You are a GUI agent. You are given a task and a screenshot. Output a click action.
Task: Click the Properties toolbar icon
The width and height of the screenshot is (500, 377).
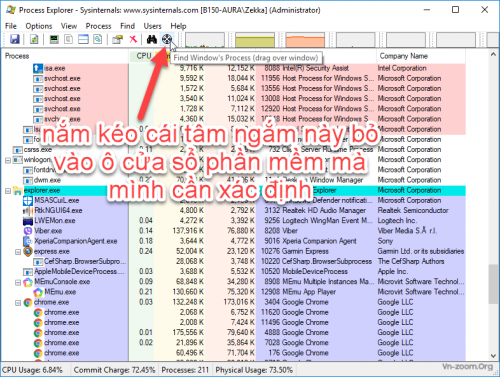(x=117, y=39)
